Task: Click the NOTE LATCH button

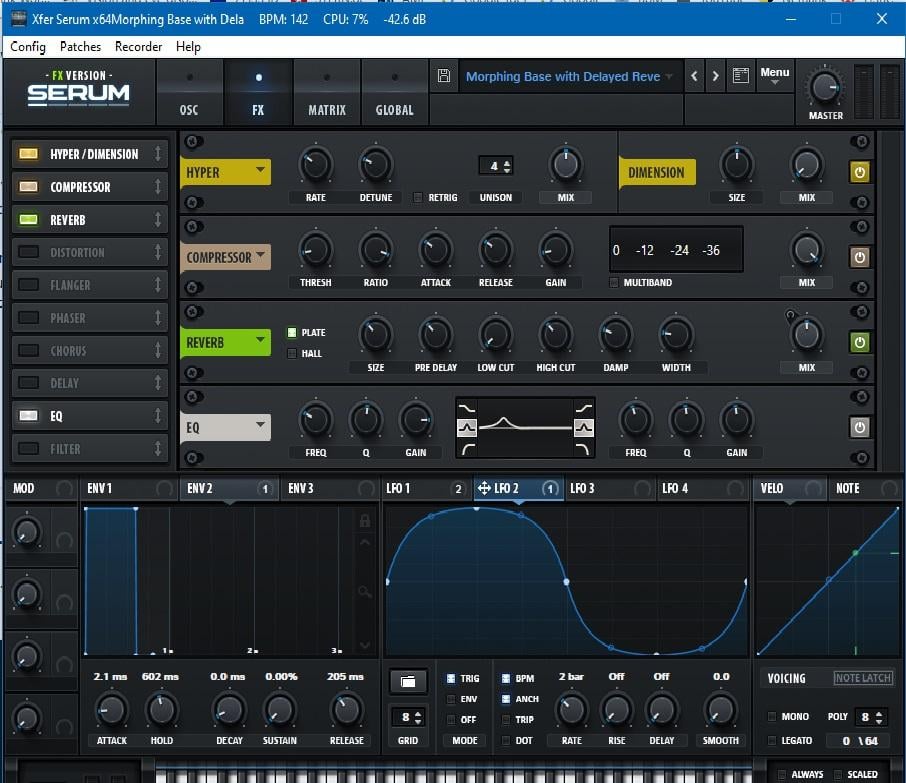Action: (x=863, y=678)
